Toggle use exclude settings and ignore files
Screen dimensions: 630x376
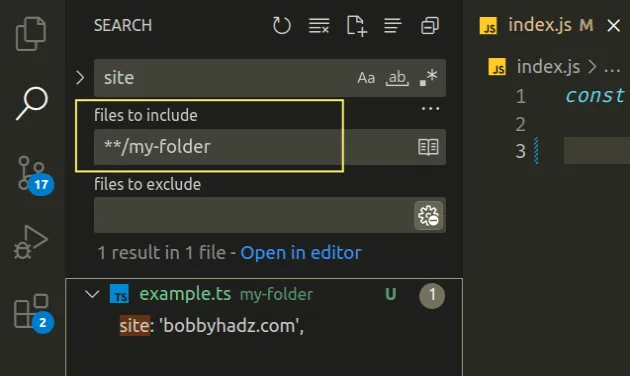click(x=428, y=216)
